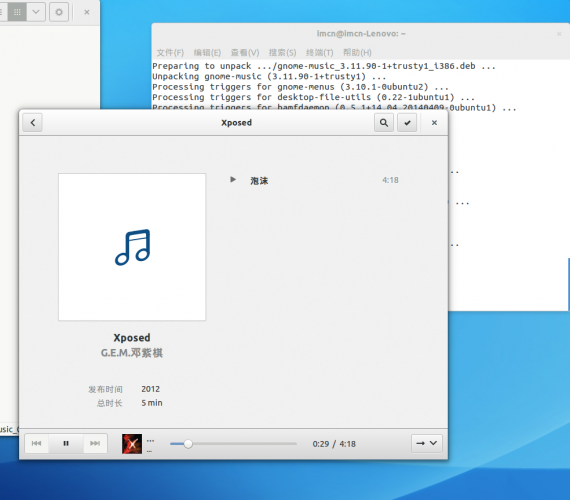This screenshot has width=570, height=500.
Task: Skip to the previous track
Action: click(x=36, y=443)
